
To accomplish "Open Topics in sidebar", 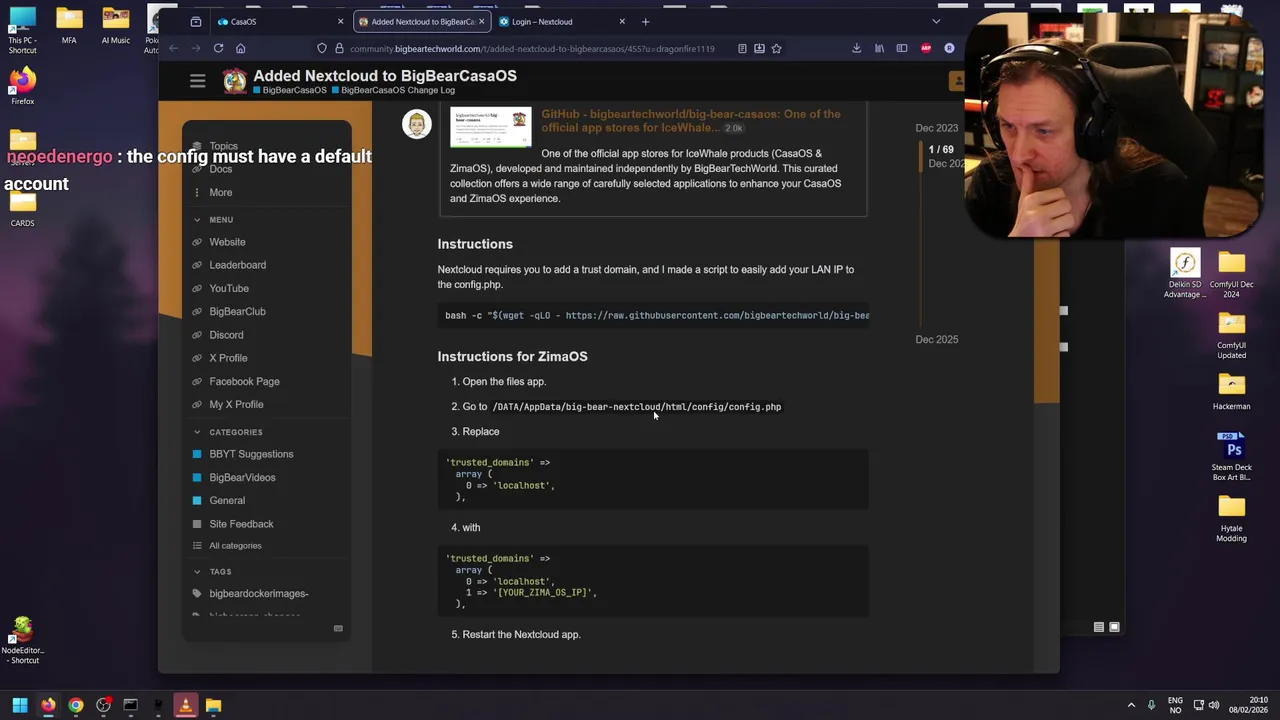I will 223,146.
